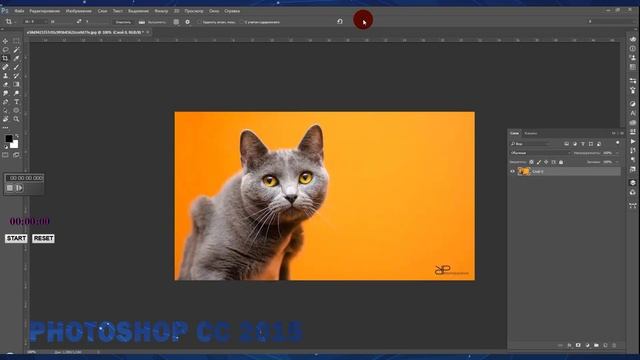
Task: Select the Magic Wand tool
Action: [16, 49]
